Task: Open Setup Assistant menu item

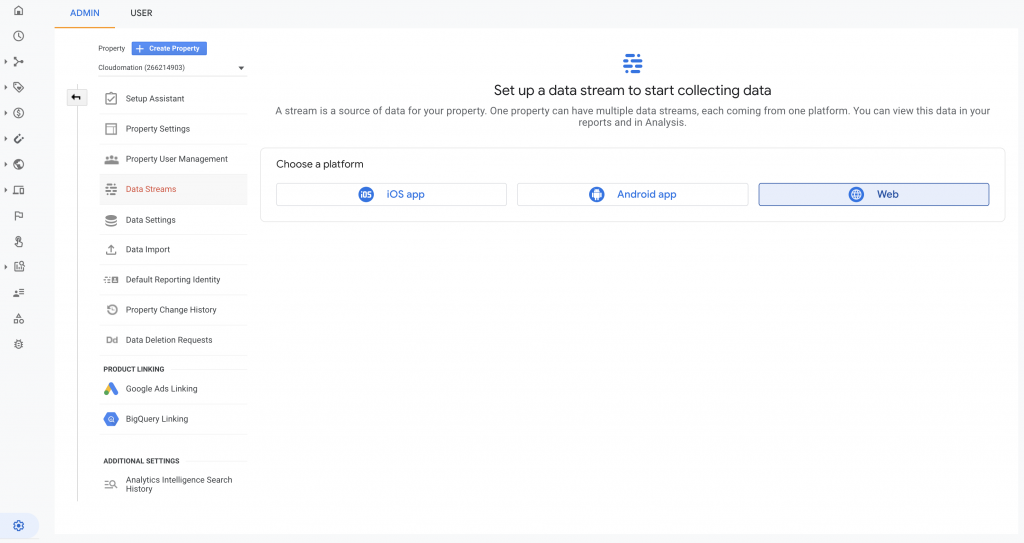Action: tap(173, 99)
